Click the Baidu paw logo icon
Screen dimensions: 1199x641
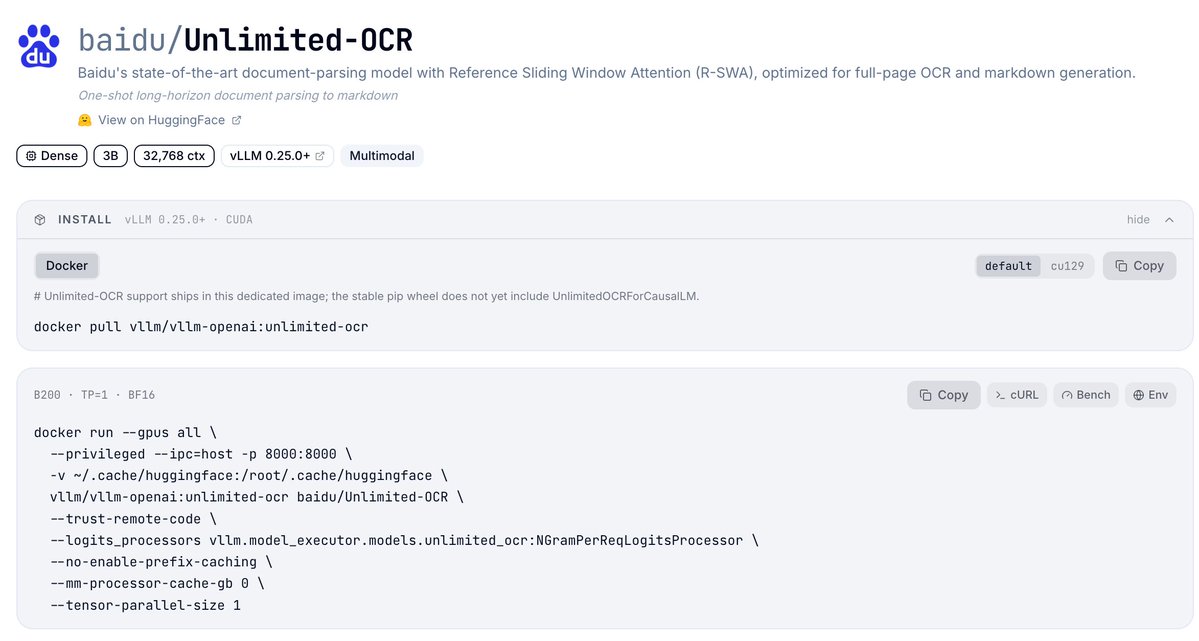[x=39, y=46]
